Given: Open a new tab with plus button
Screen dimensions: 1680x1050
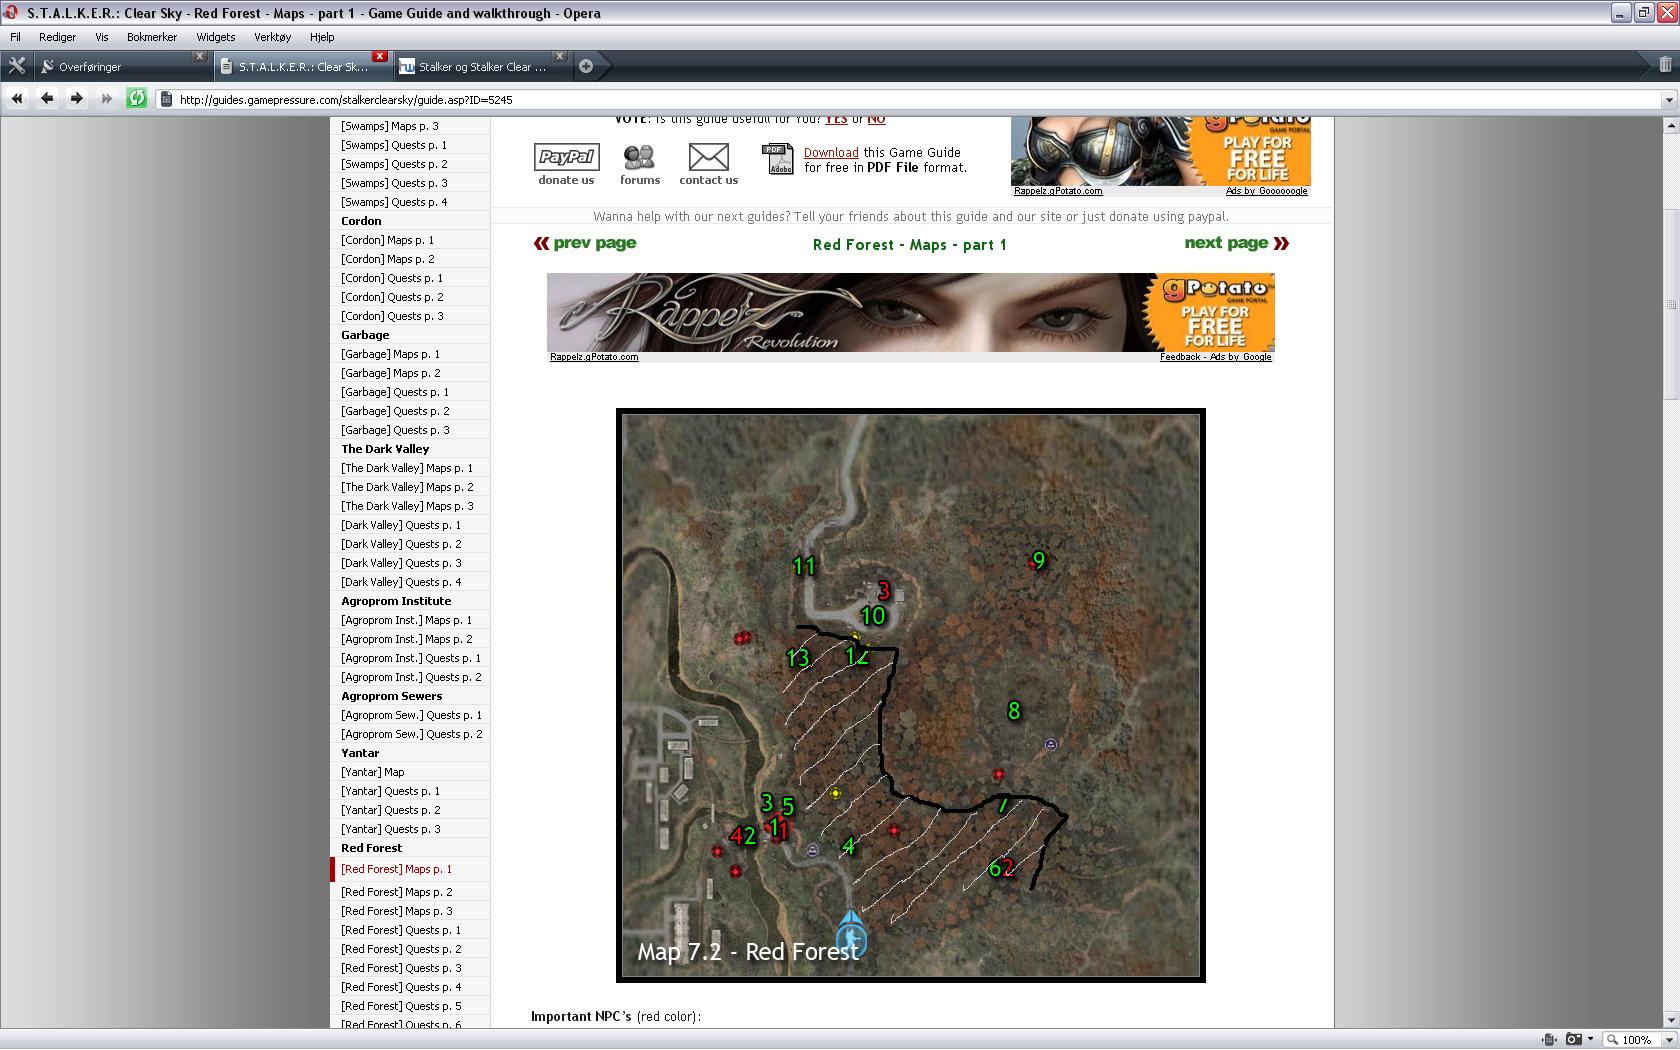Looking at the screenshot, I should (586, 66).
